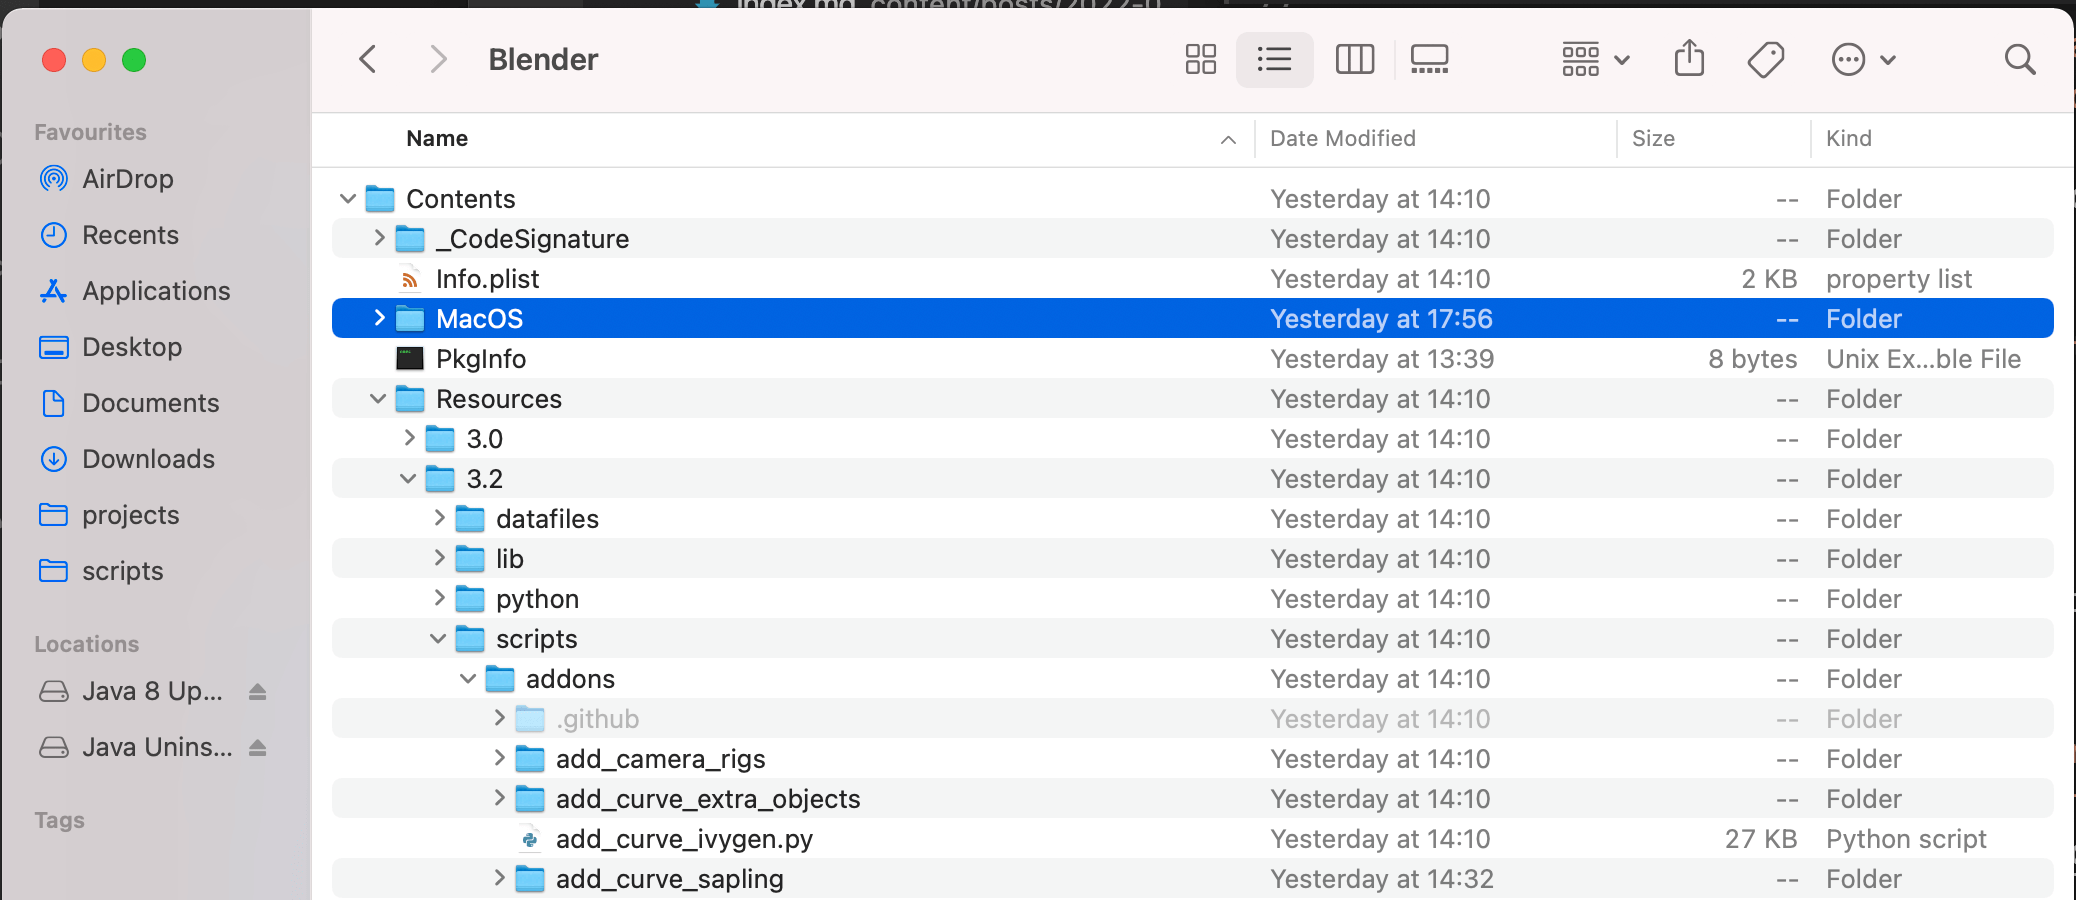
Task: Open projects folder in sidebar
Action: (130, 515)
